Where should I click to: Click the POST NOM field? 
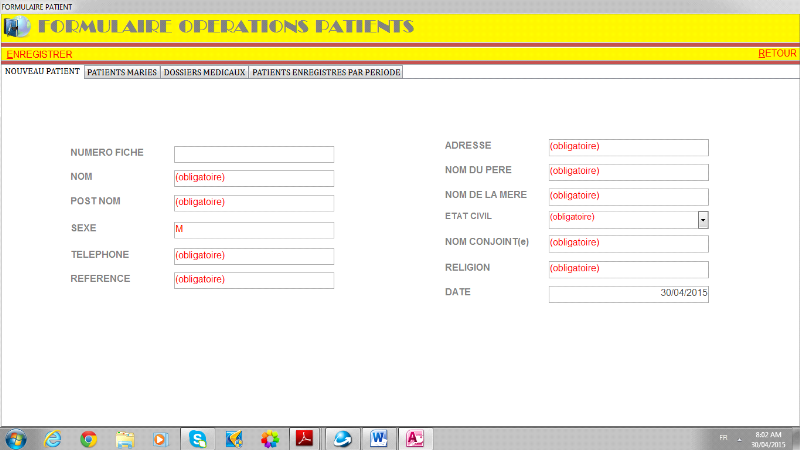tap(254, 203)
